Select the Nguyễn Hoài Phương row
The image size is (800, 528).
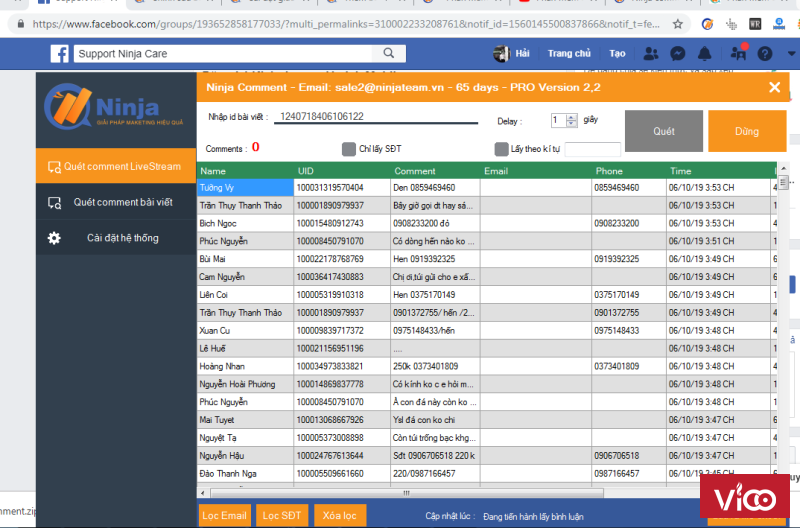click(487, 384)
